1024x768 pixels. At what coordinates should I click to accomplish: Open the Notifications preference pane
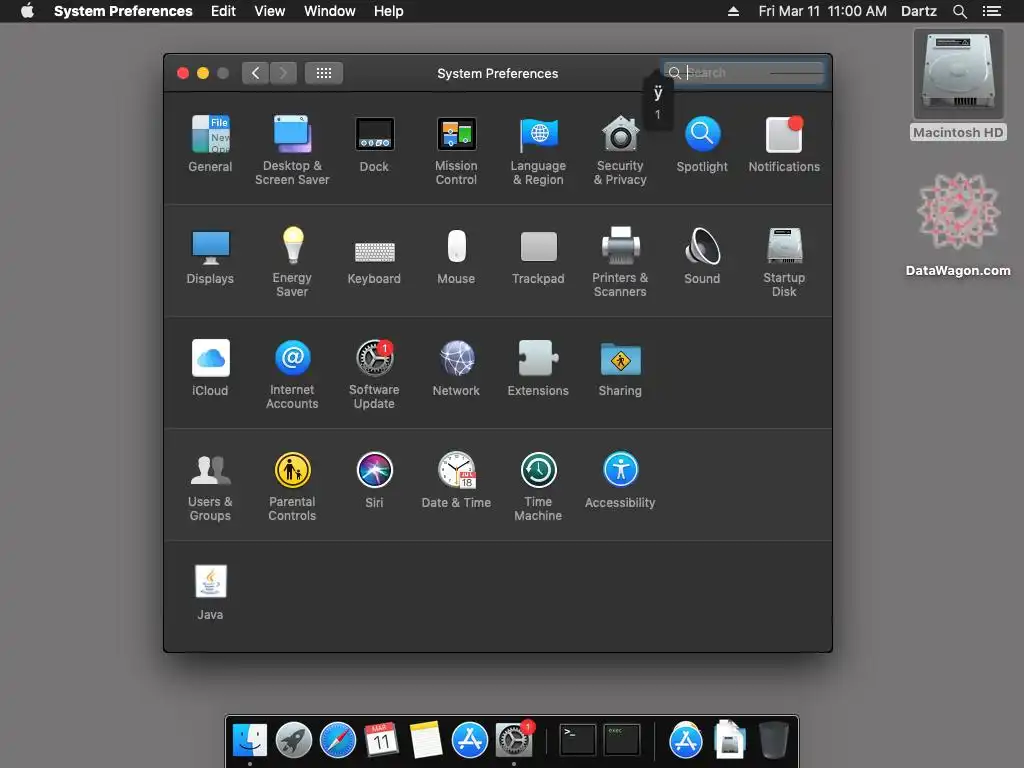(x=784, y=144)
